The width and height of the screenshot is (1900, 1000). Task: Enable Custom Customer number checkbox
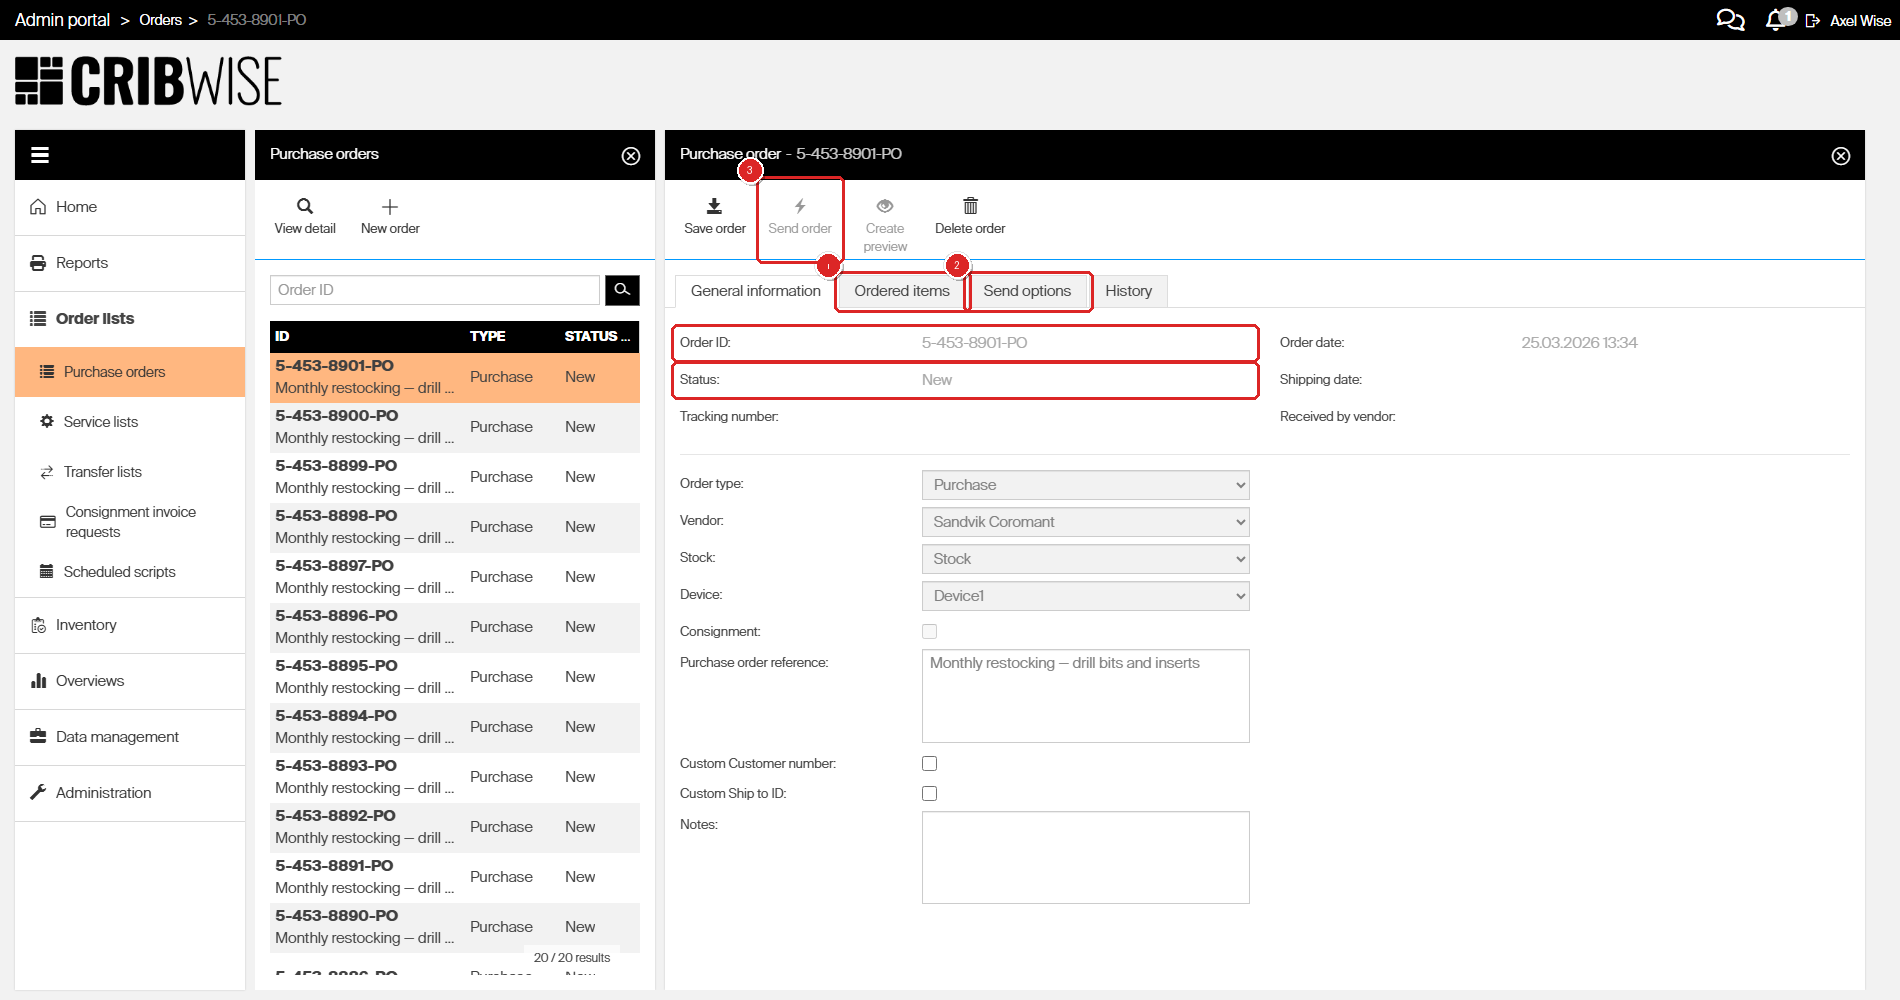pos(930,764)
